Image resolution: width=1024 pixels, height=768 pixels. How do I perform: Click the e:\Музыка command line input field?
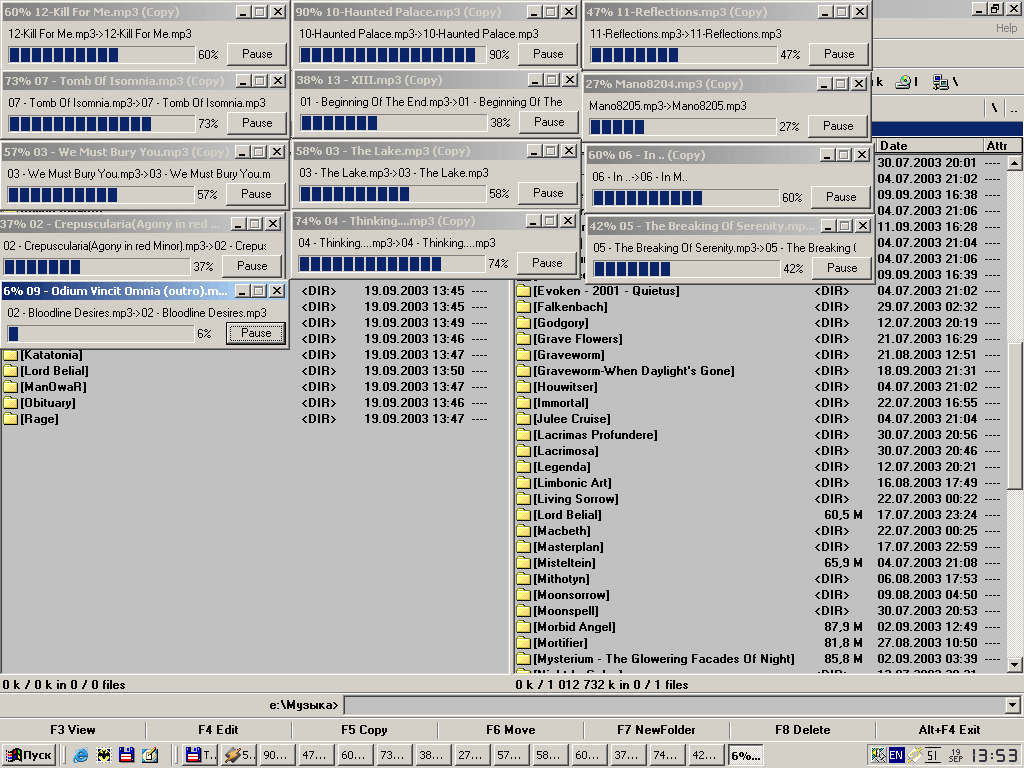tap(675, 705)
